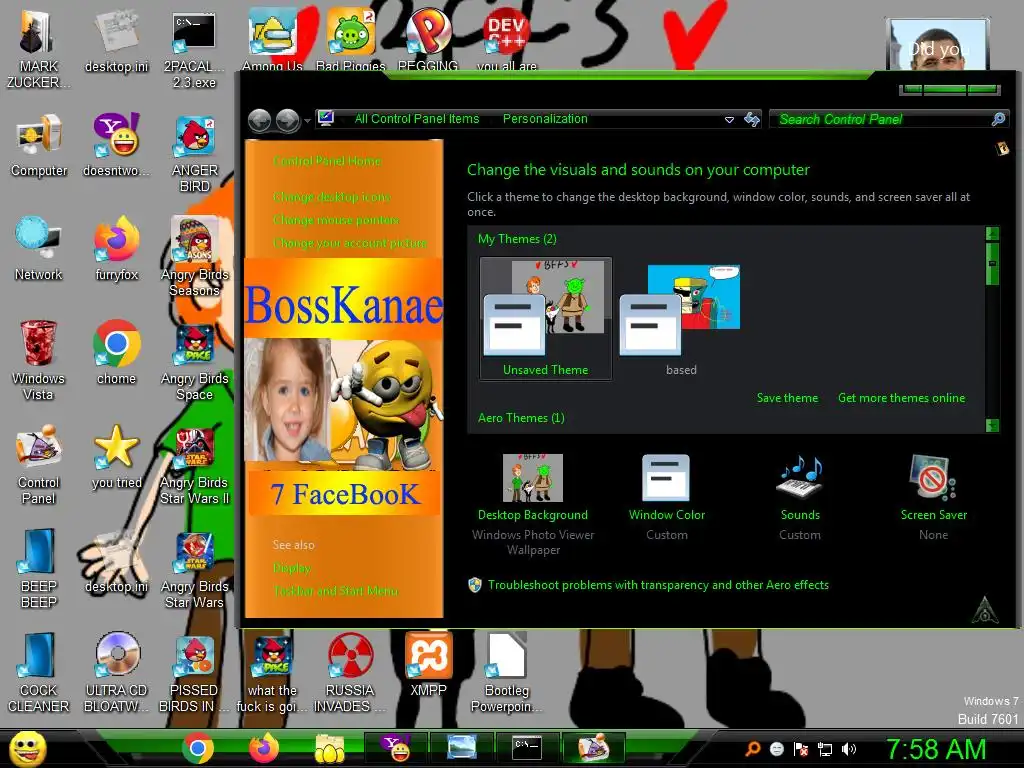Select the Unsaved Theme thumbnail
1024x768 pixels.
[545, 318]
